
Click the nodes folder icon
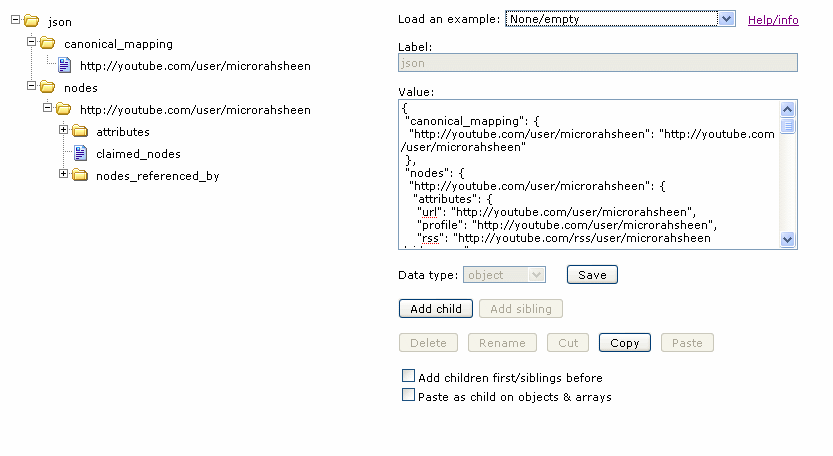[48, 87]
